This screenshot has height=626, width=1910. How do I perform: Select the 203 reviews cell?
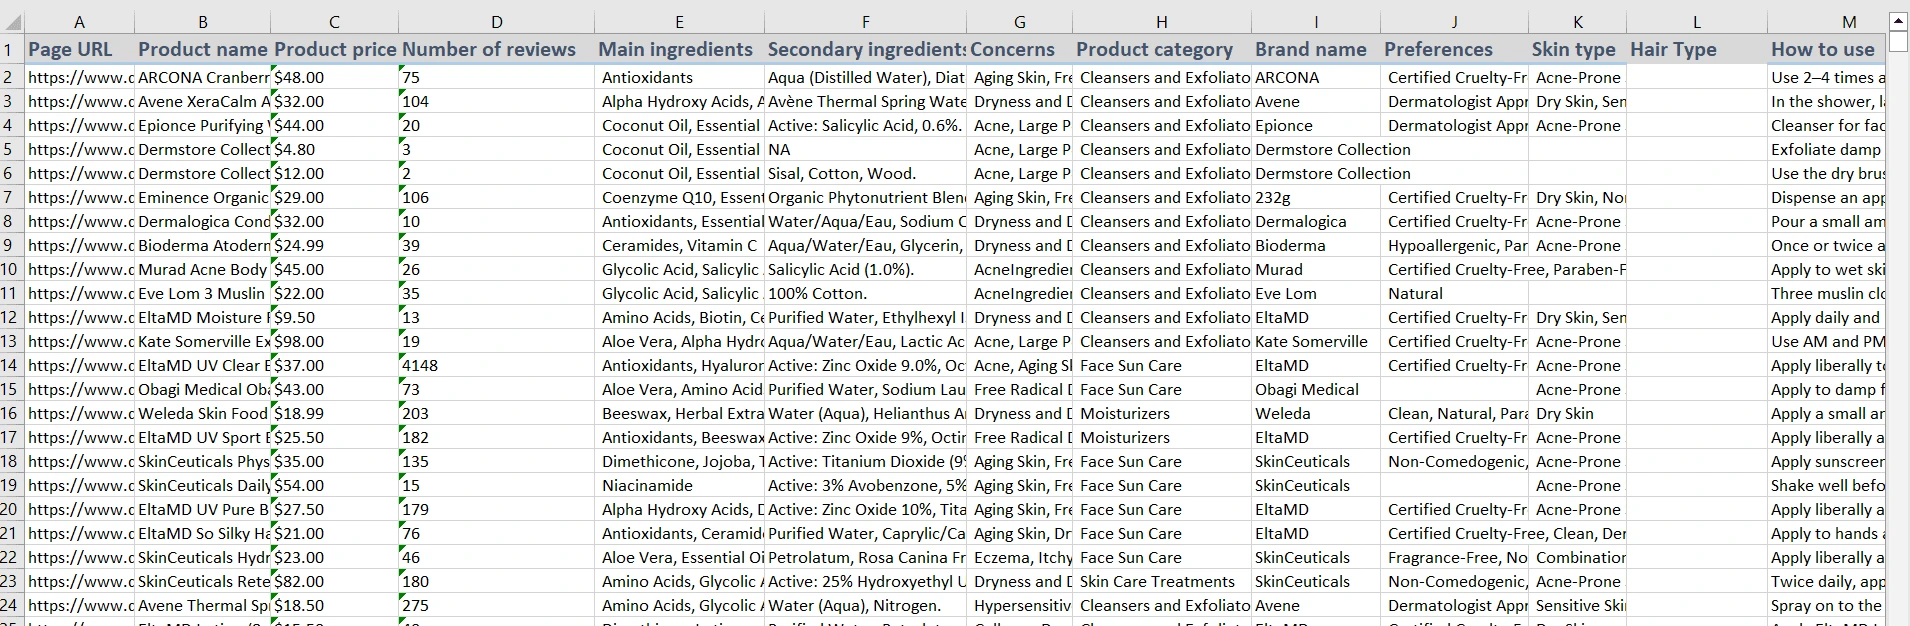[496, 413]
